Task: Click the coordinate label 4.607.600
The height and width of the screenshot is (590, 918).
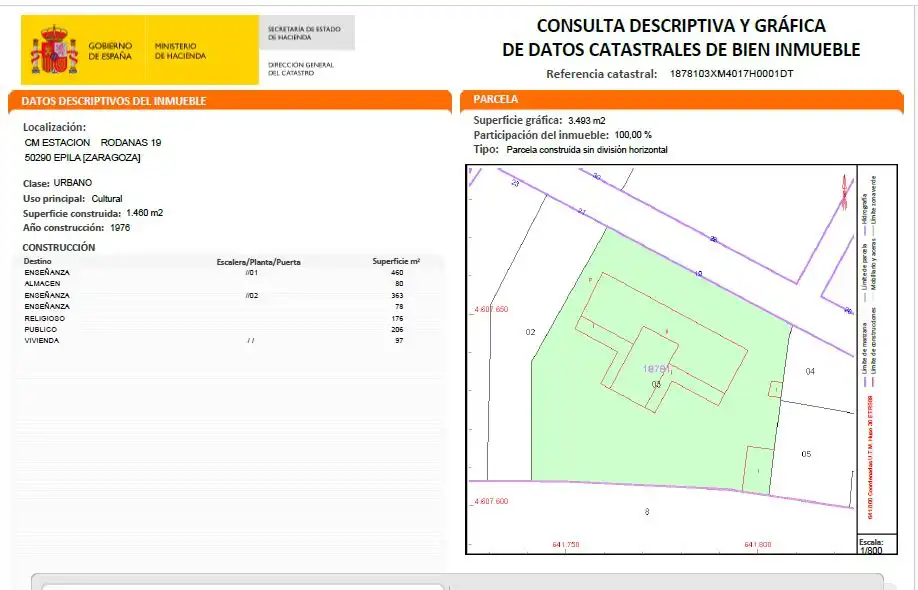Action: point(491,501)
